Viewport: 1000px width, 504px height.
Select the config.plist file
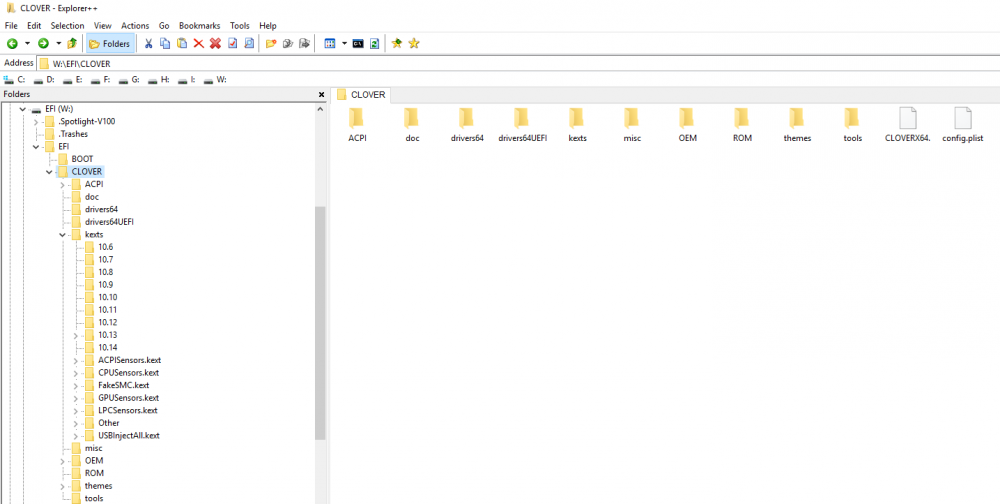pos(962,125)
